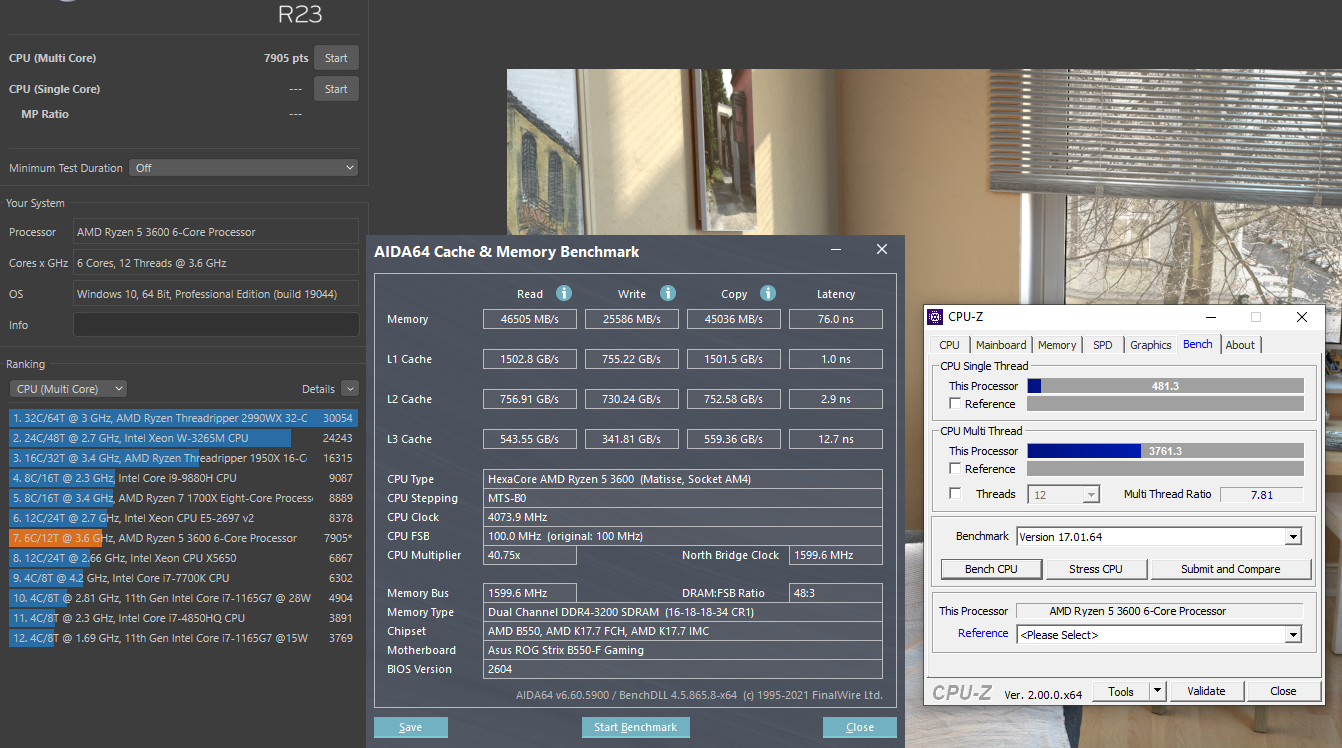The width and height of the screenshot is (1342, 748).
Task: Switch to the CPU tab in CPU-Z
Action: click(x=949, y=345)
